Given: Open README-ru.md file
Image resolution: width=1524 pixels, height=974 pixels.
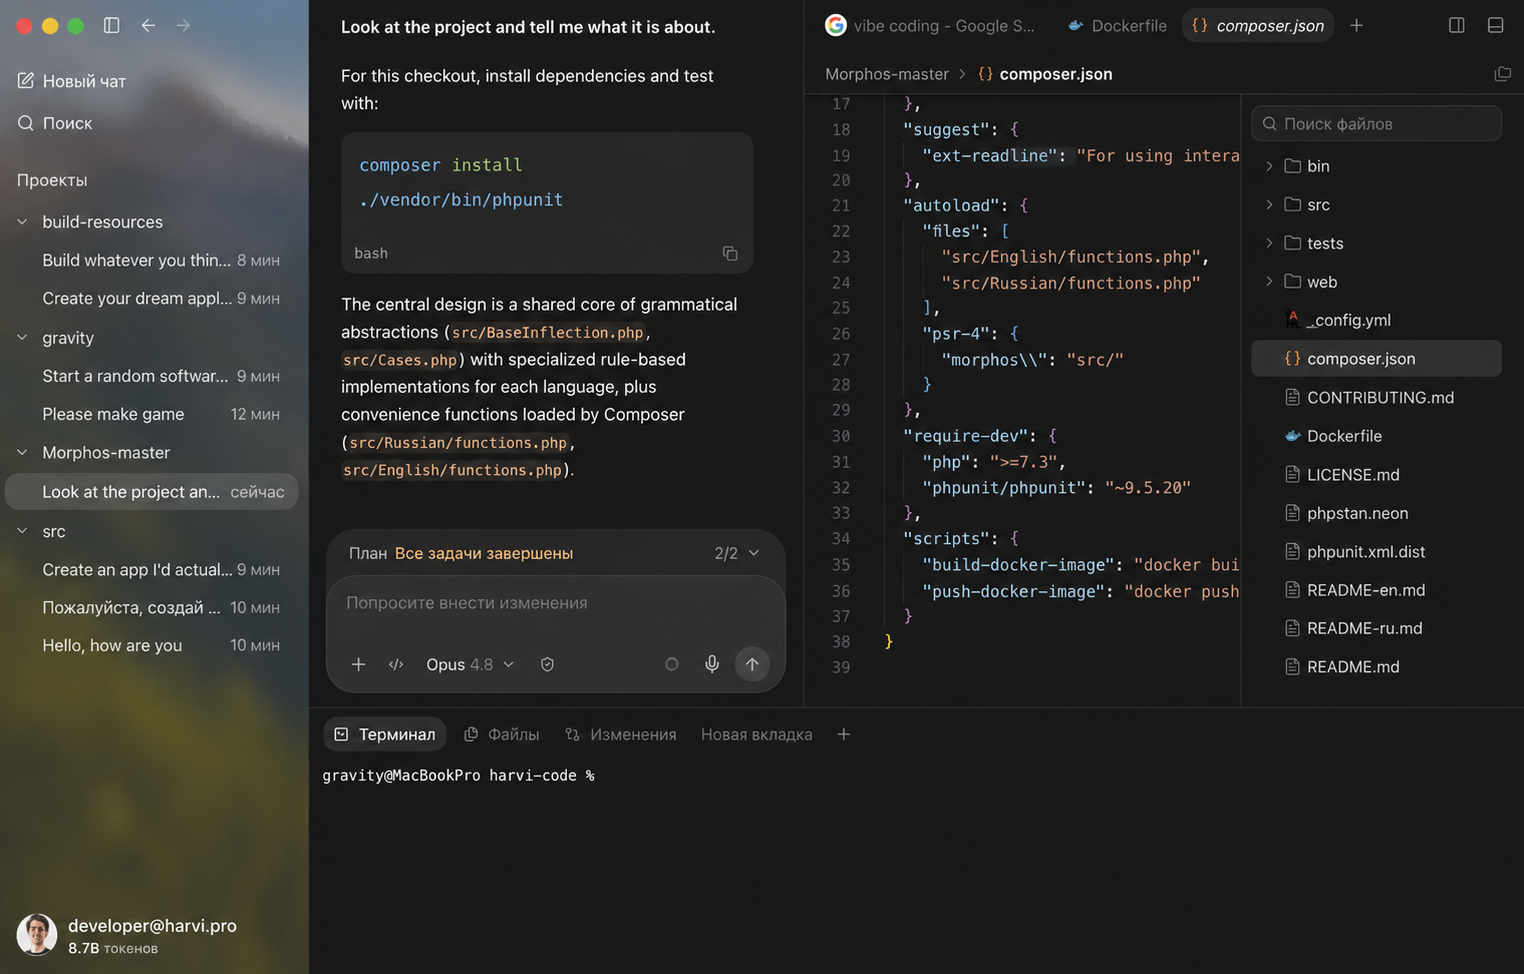Looking at the screenshot, I should coord(1376,629).
